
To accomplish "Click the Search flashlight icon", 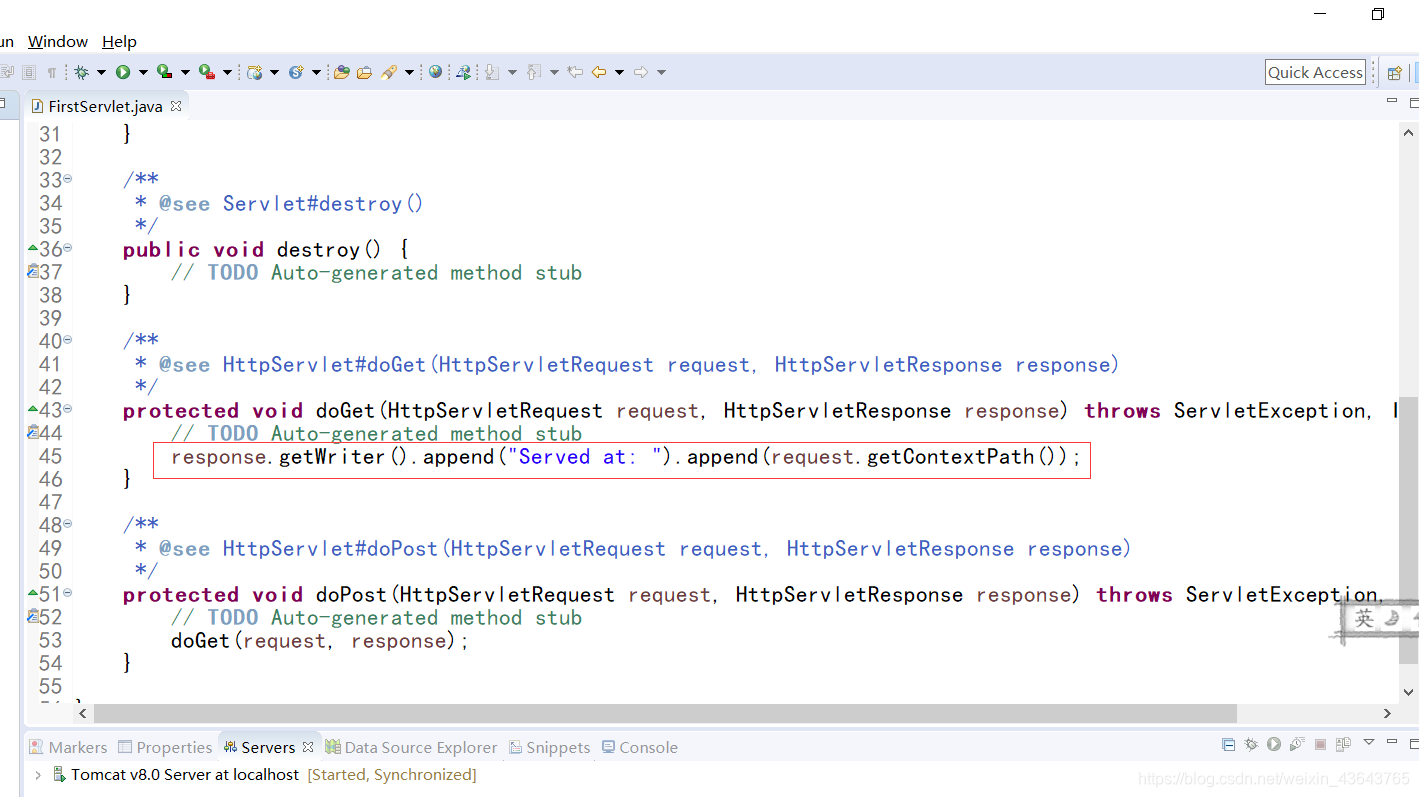I will click(389, 72).
